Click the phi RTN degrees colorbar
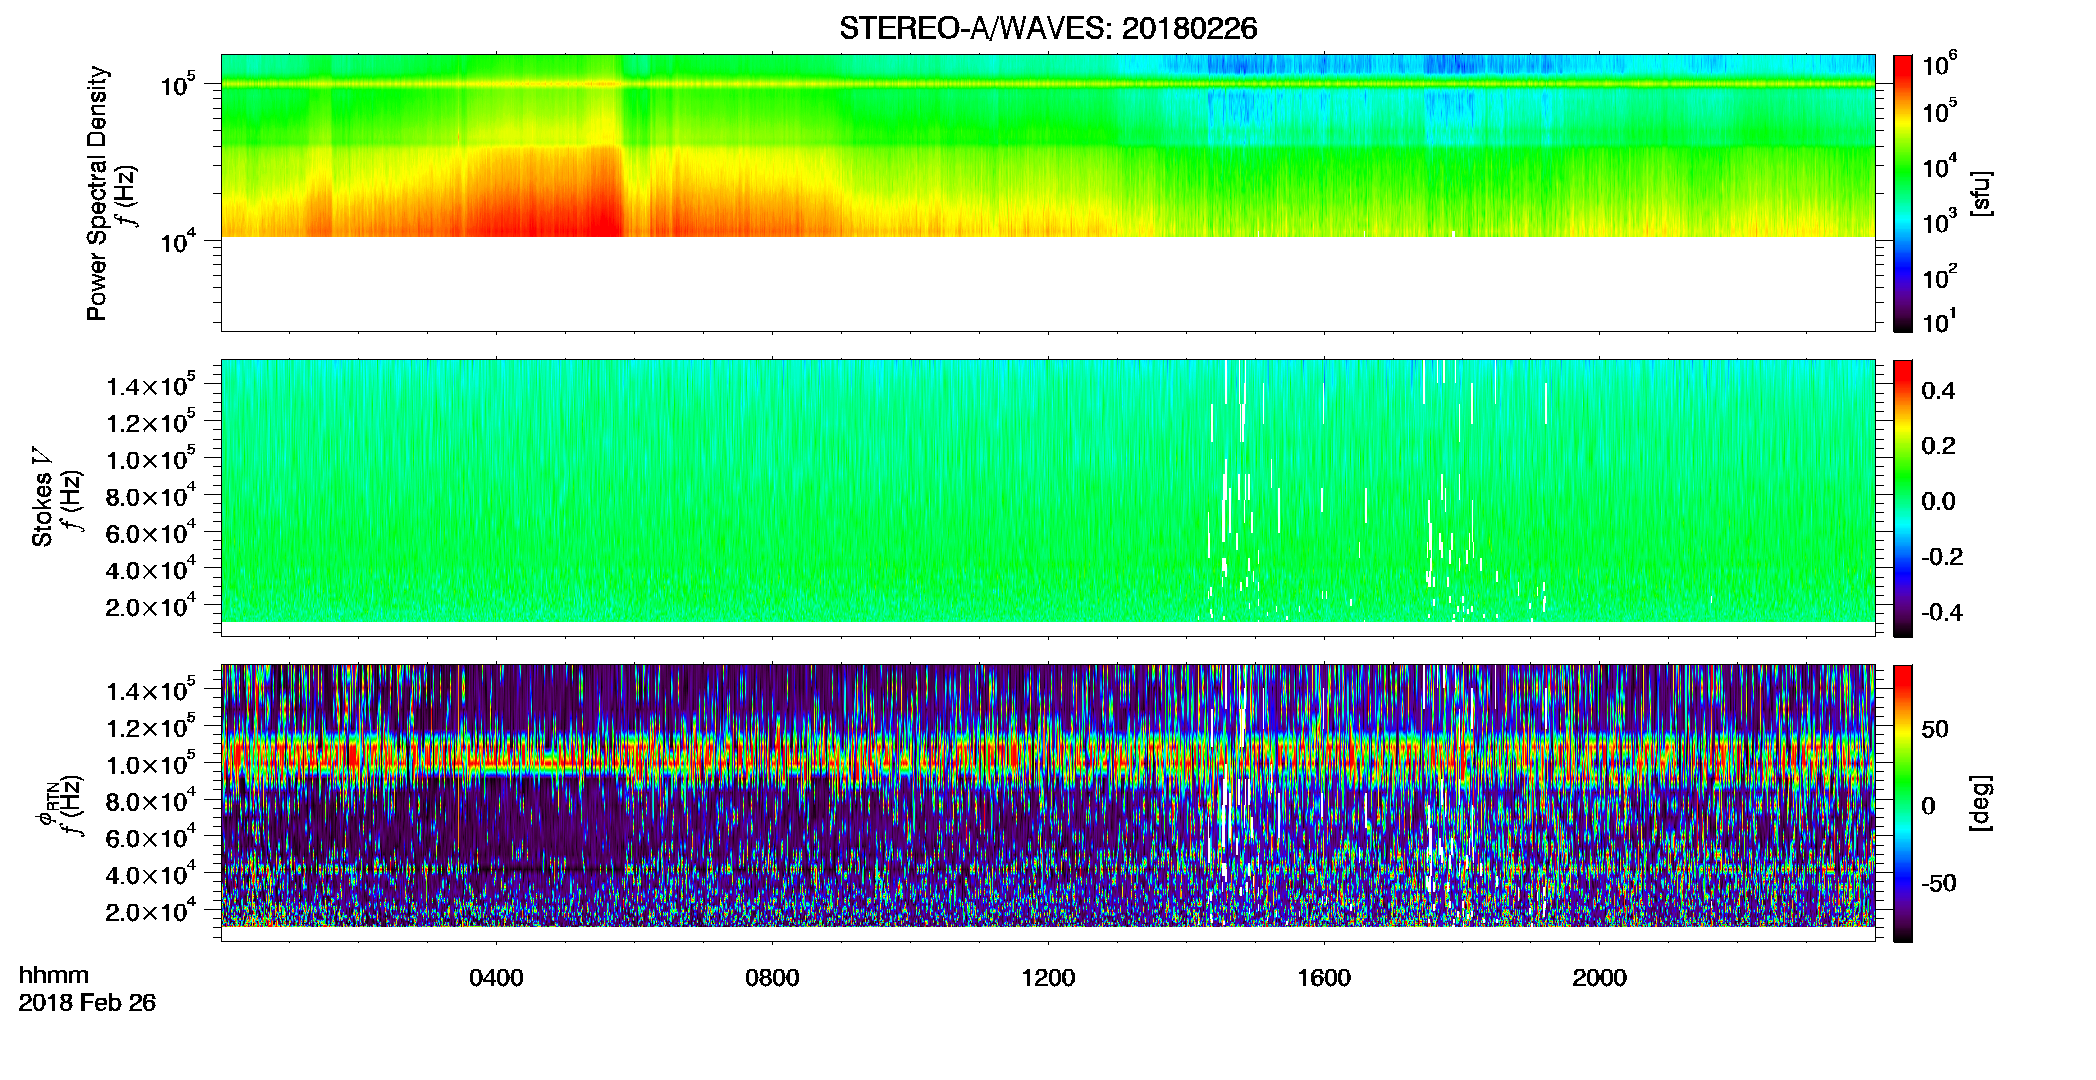2096x1080 pixels. point(1903,803)
